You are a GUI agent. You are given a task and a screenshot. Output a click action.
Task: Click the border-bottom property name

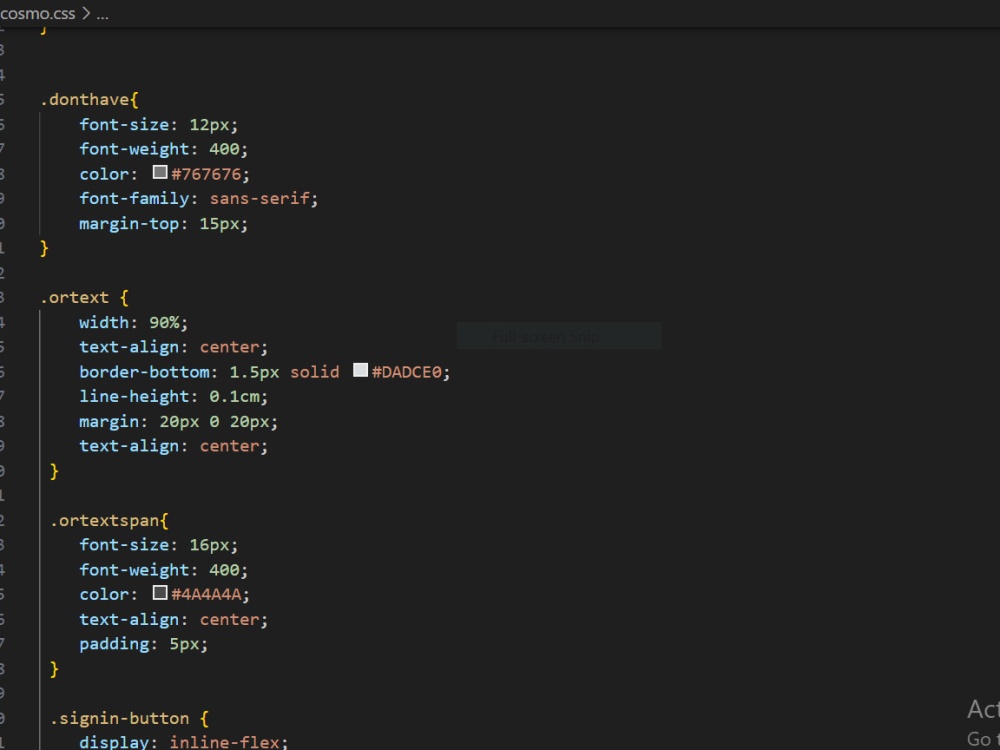coord(144,372)
